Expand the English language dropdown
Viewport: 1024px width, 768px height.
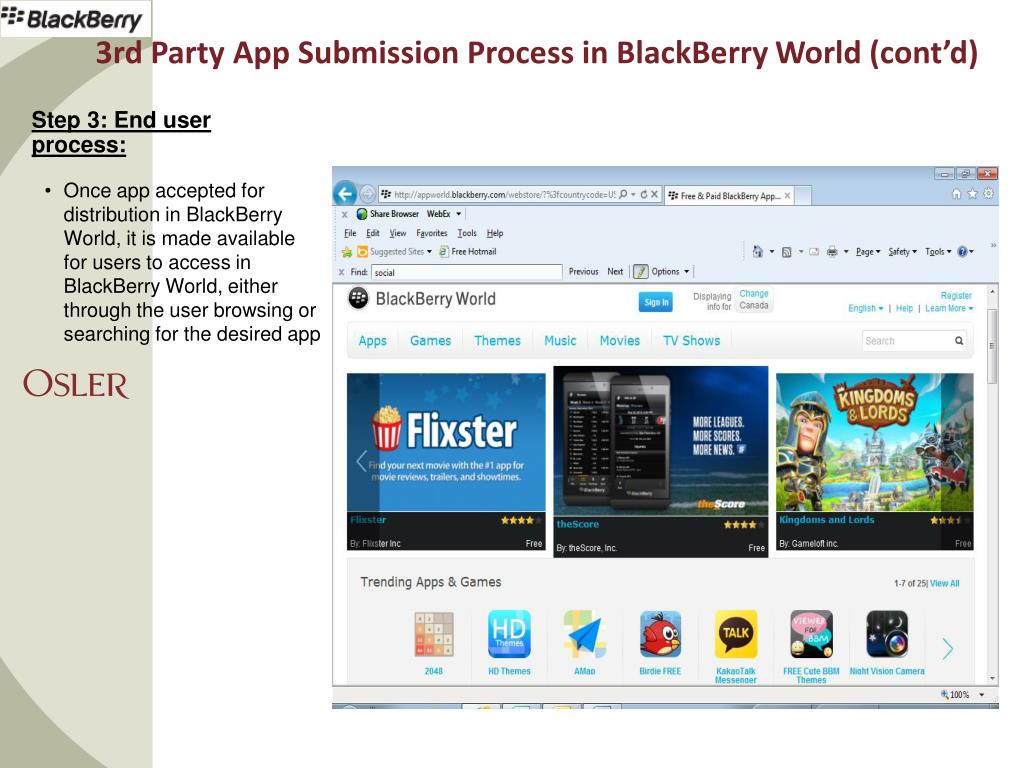click(x=865, y=308)
